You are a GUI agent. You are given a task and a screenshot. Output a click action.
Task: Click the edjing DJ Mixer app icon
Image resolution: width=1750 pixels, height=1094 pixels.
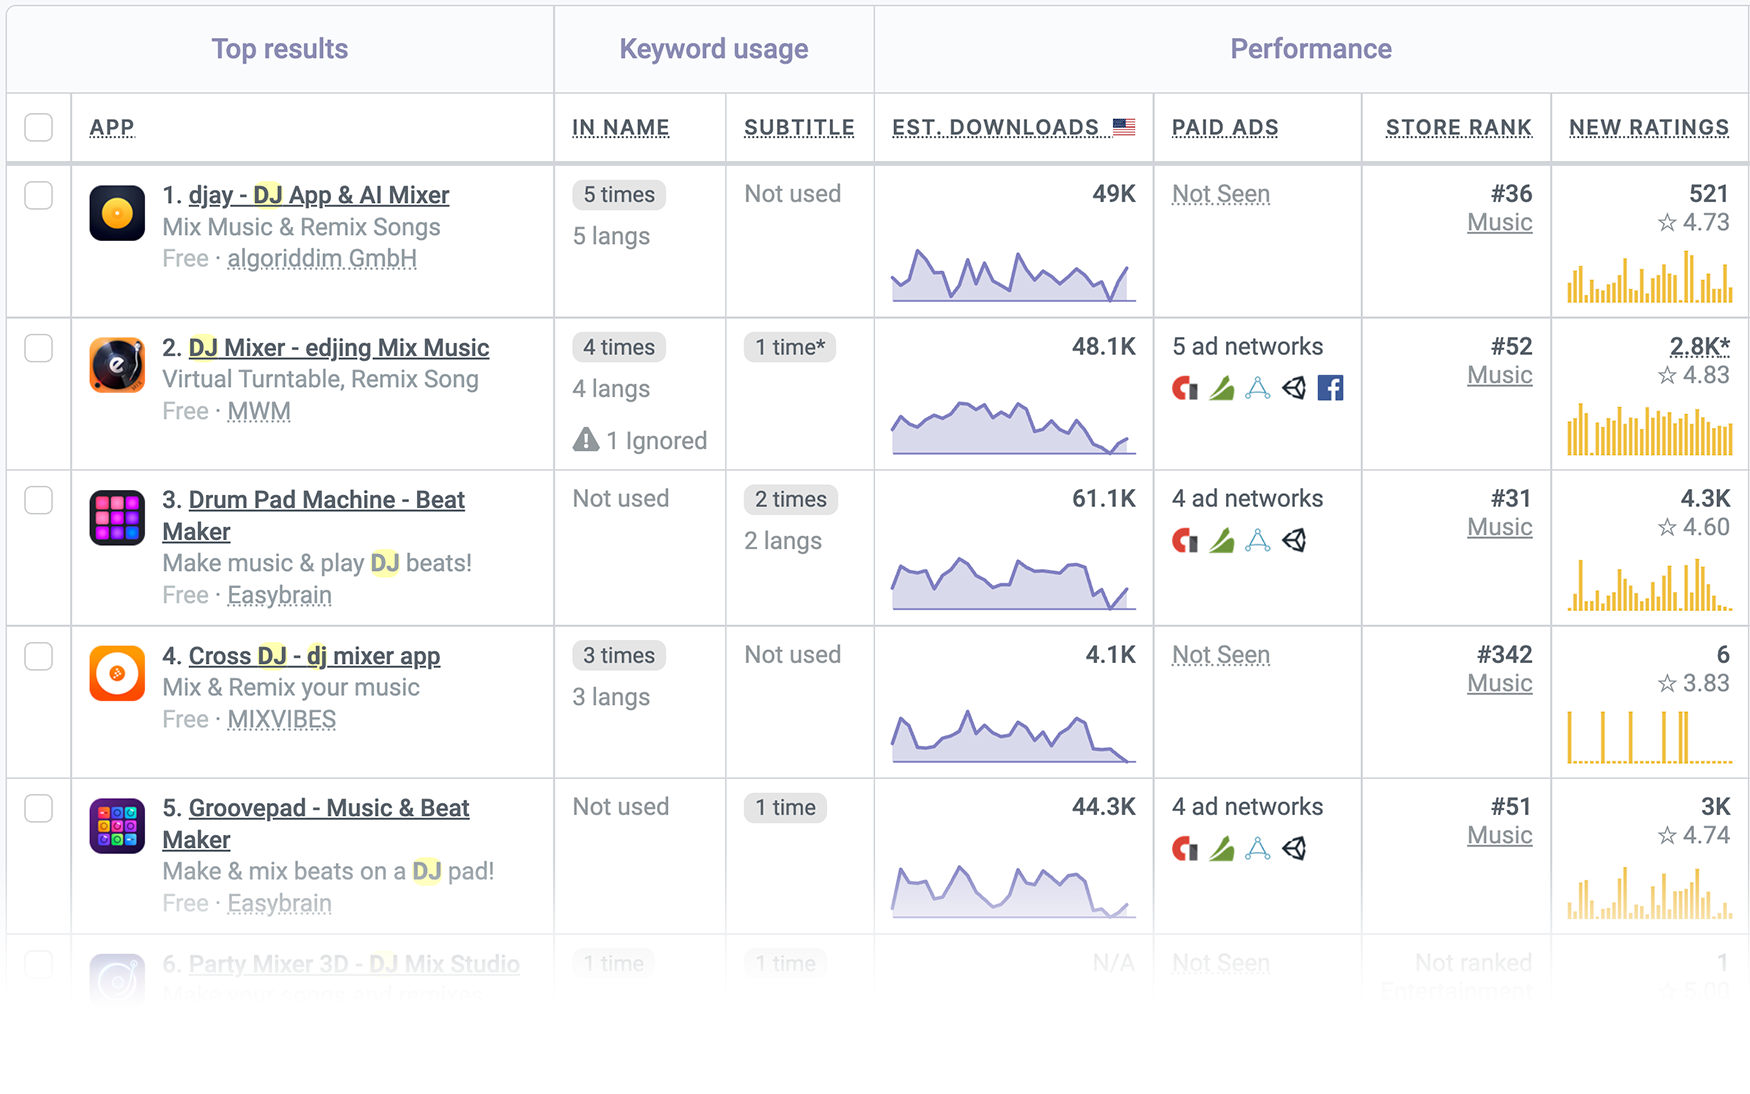click(117, 365)
